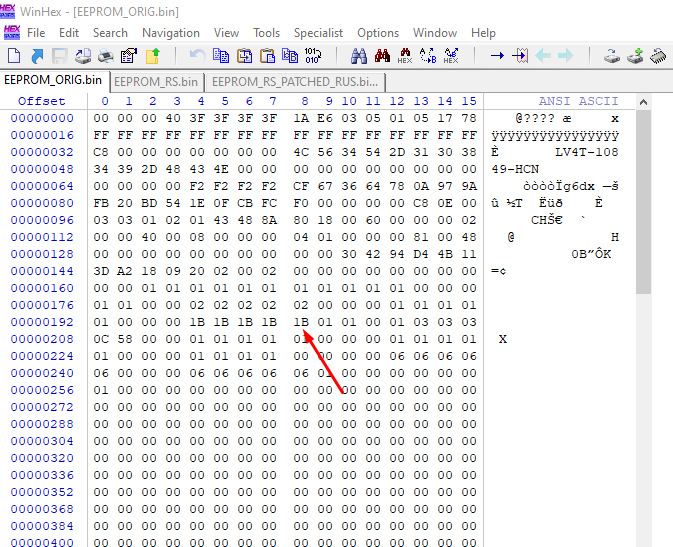Open the Tools menu
673x547 pixels.
(x=267, y=33)
